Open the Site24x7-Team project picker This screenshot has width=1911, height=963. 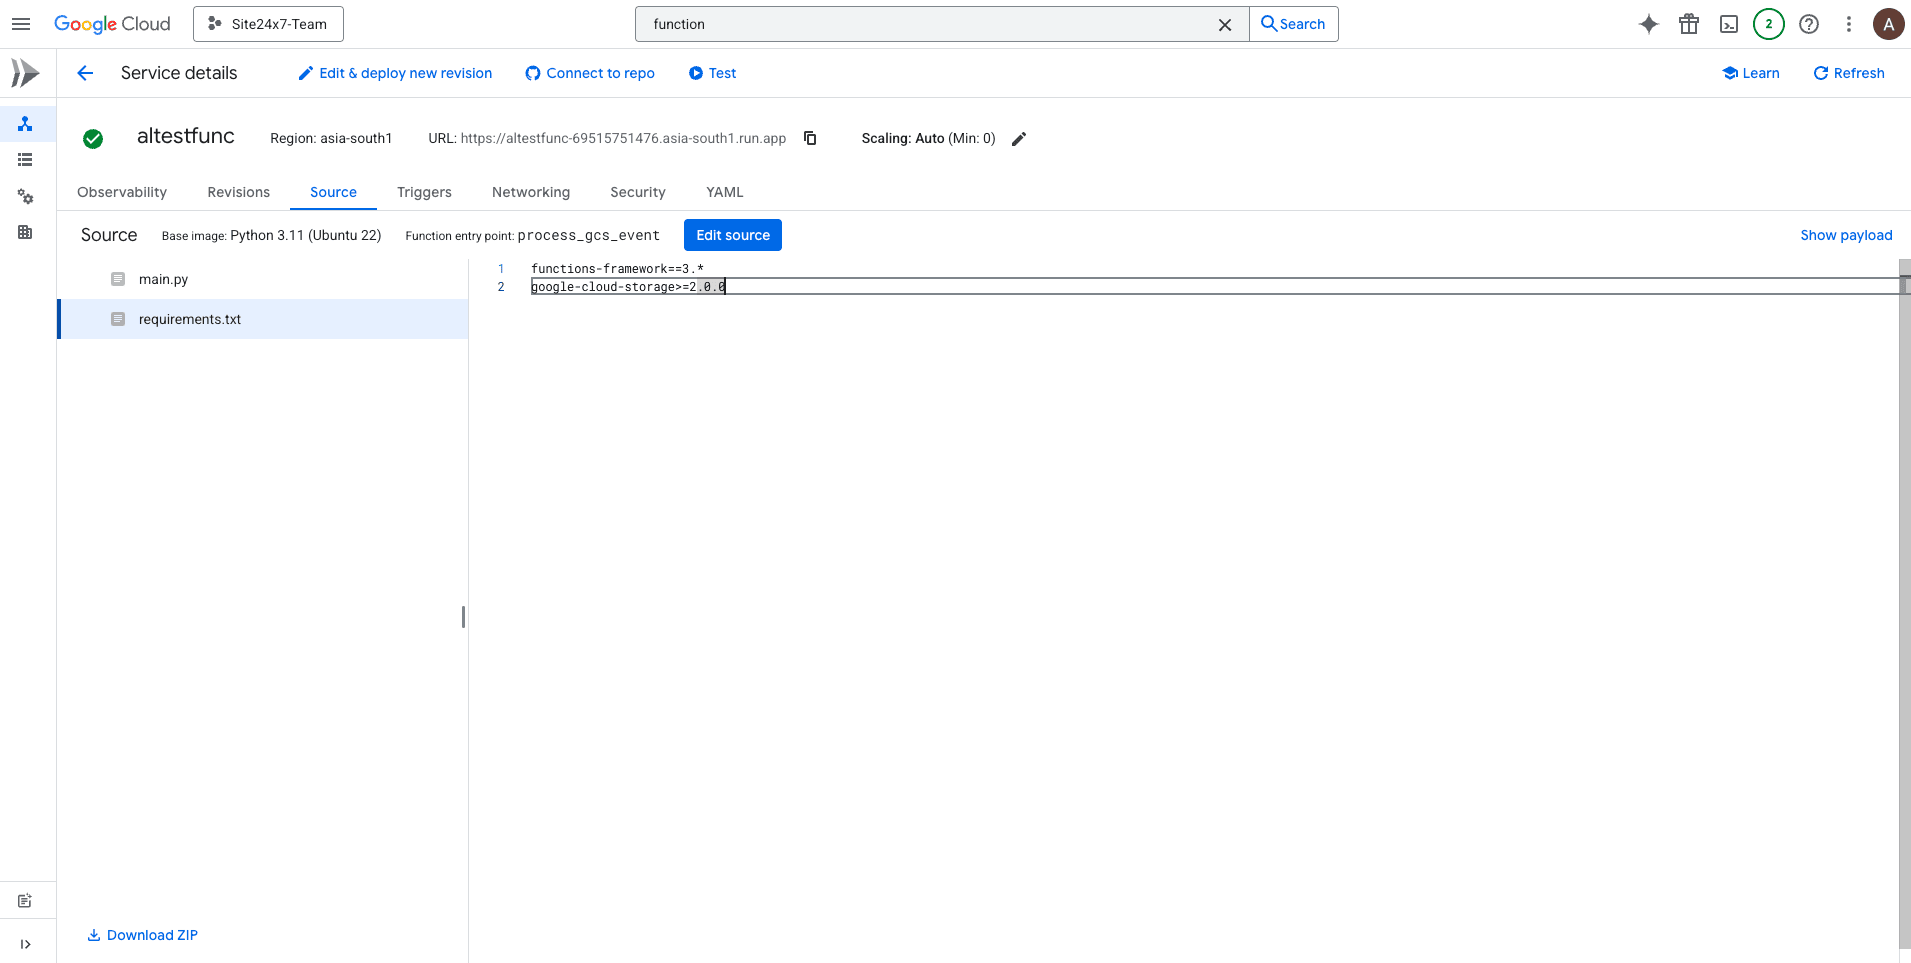pyautogui.click(x=268, y=24)
